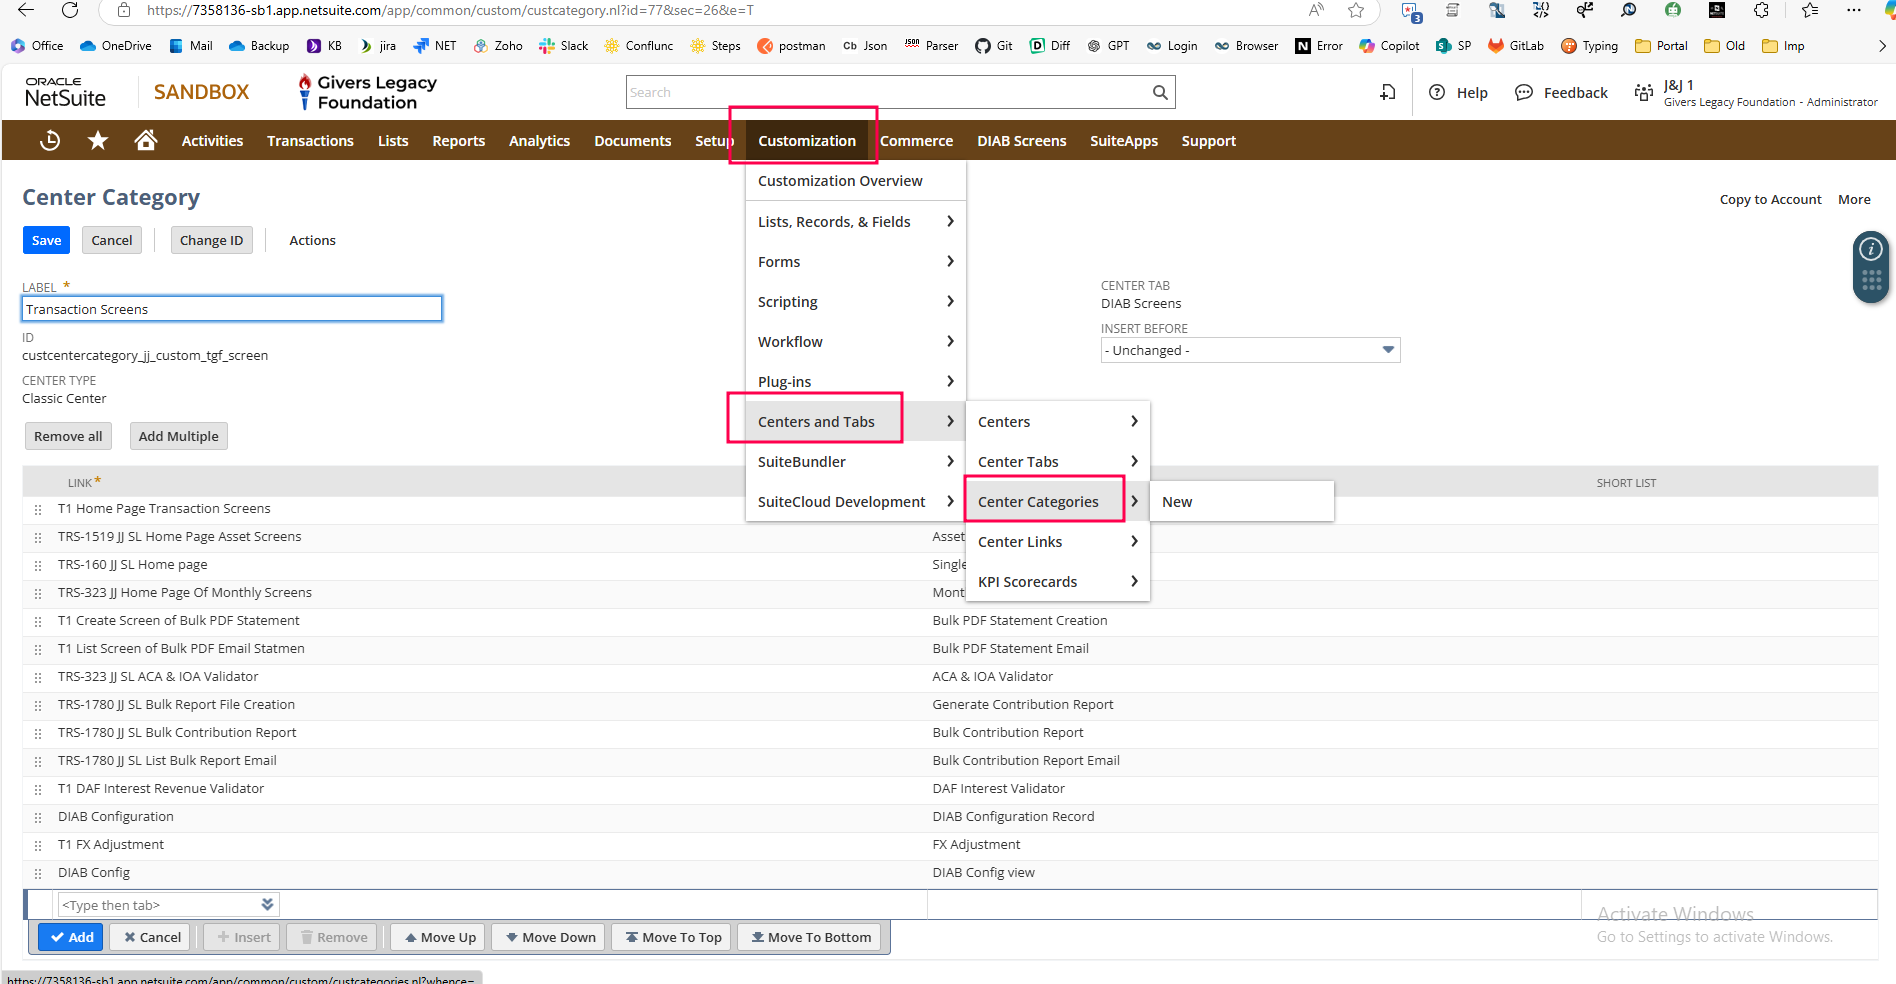Image resolution: width=1896 pixels, height=984 pixels.
Task: Go to the Home house icon
Action: (146, 141)
